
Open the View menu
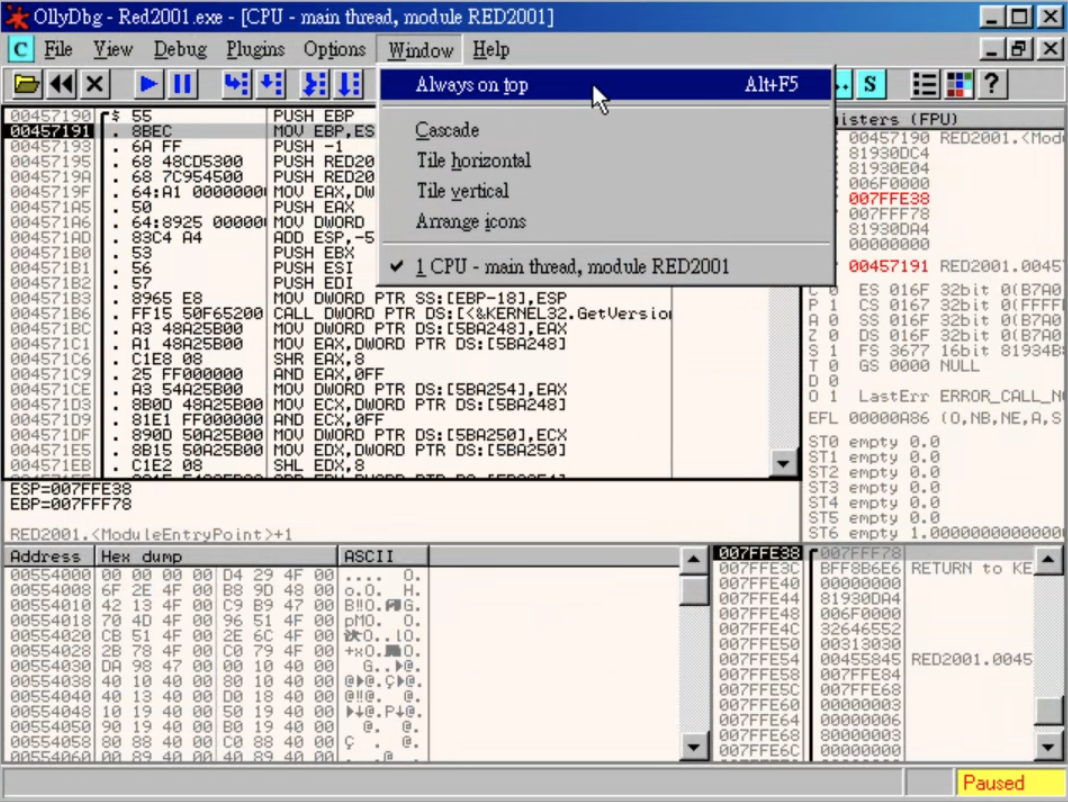point(112,50)
